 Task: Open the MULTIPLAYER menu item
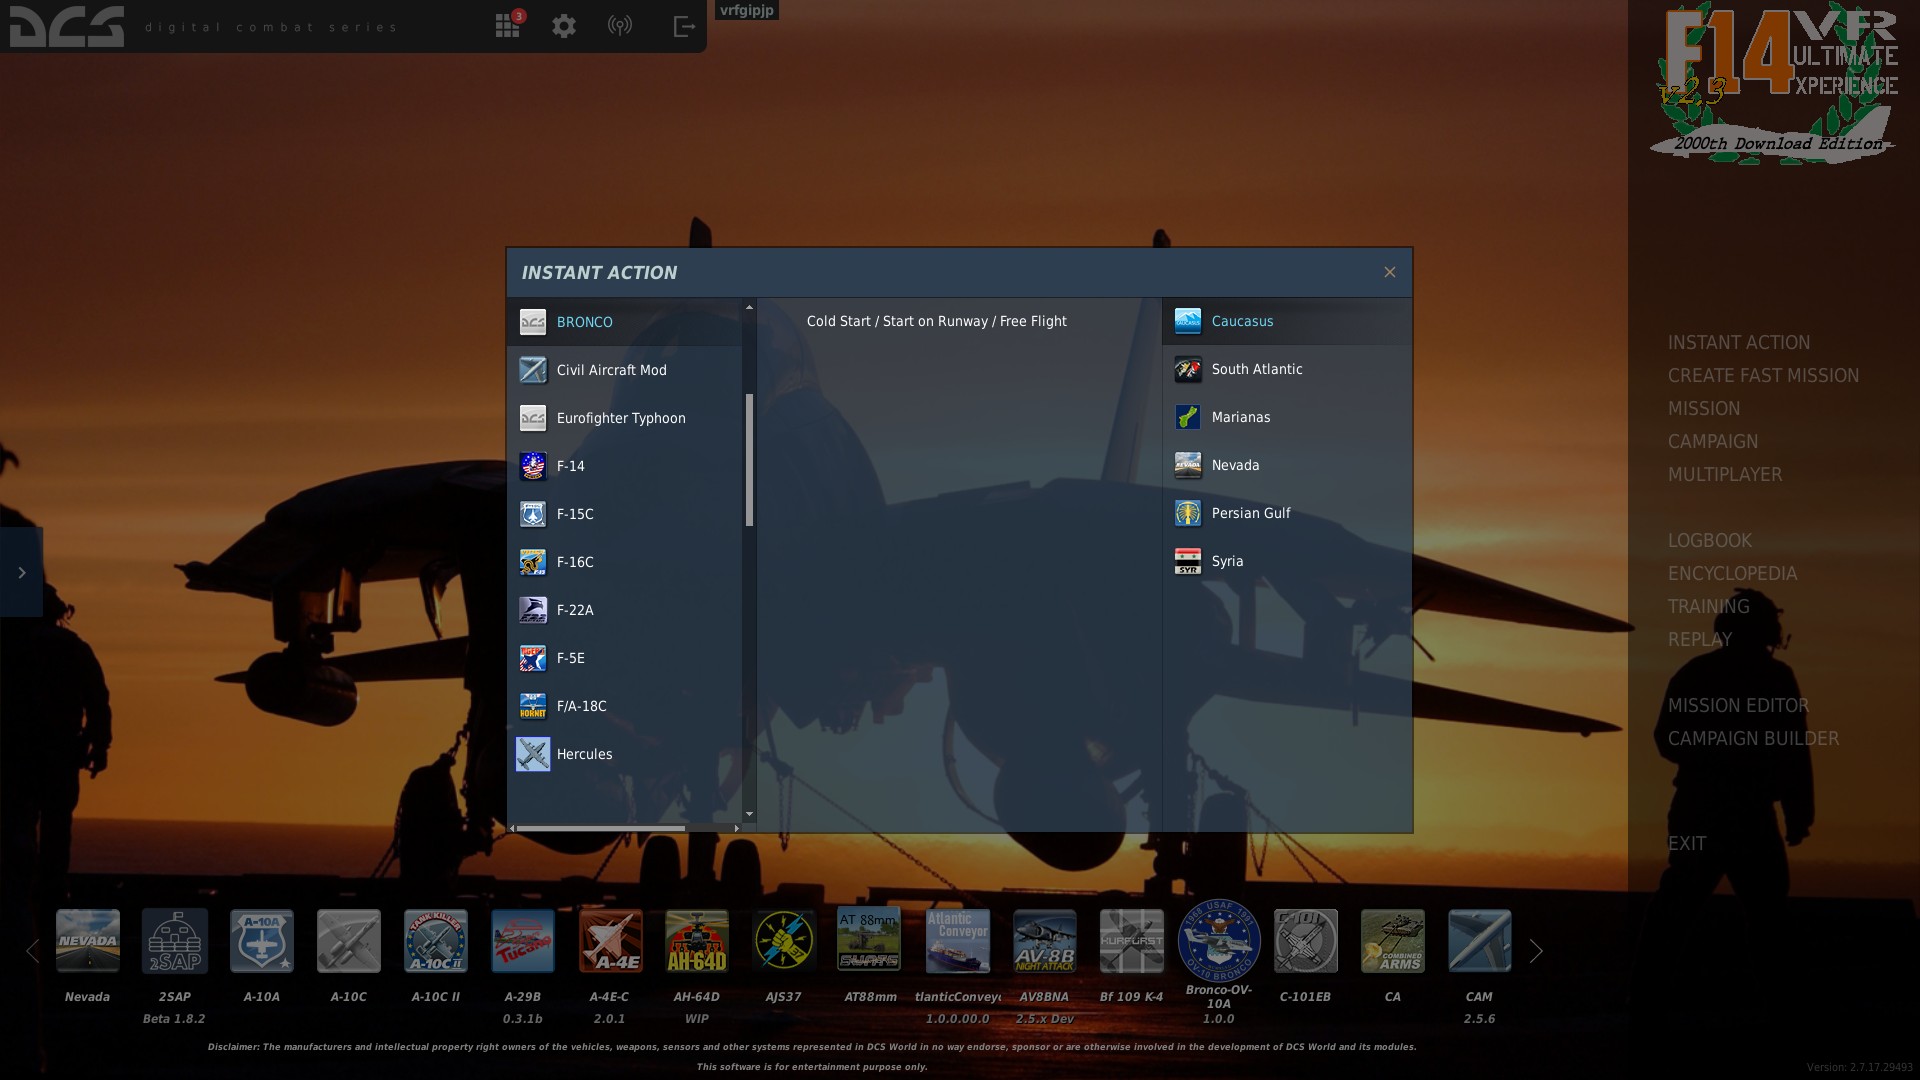coord(1724,475)
